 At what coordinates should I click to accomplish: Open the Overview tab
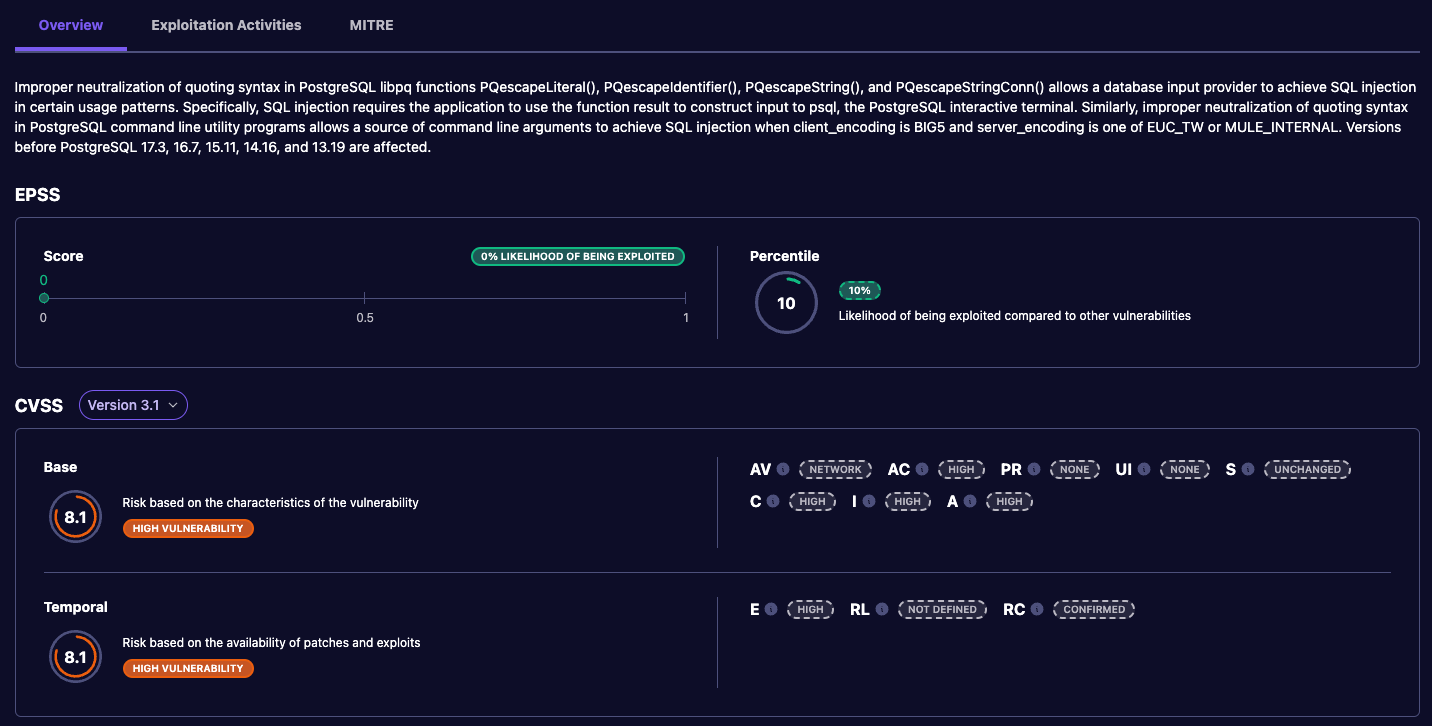[x=71, y=25]
